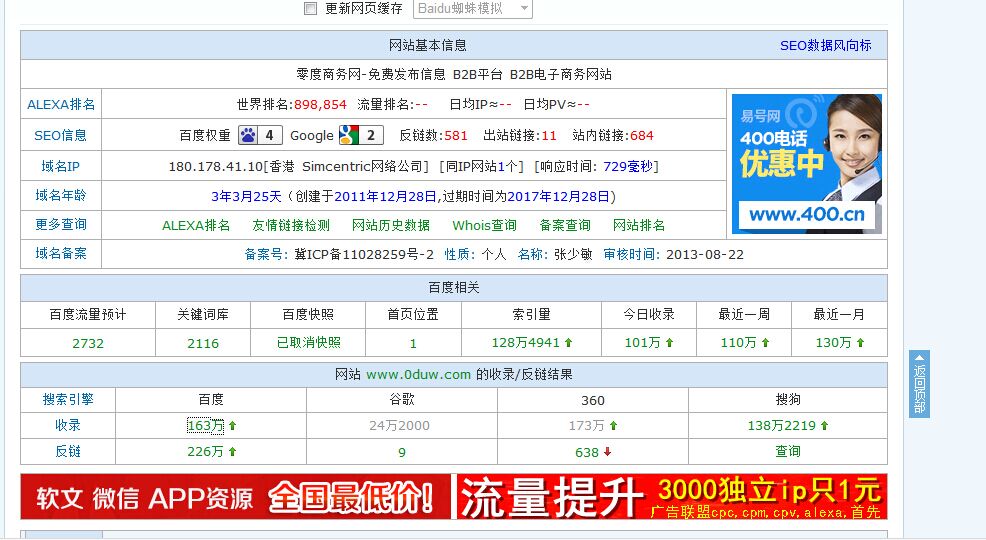
Task: Open the SEO信息 label link
Action: pos(60,135)
